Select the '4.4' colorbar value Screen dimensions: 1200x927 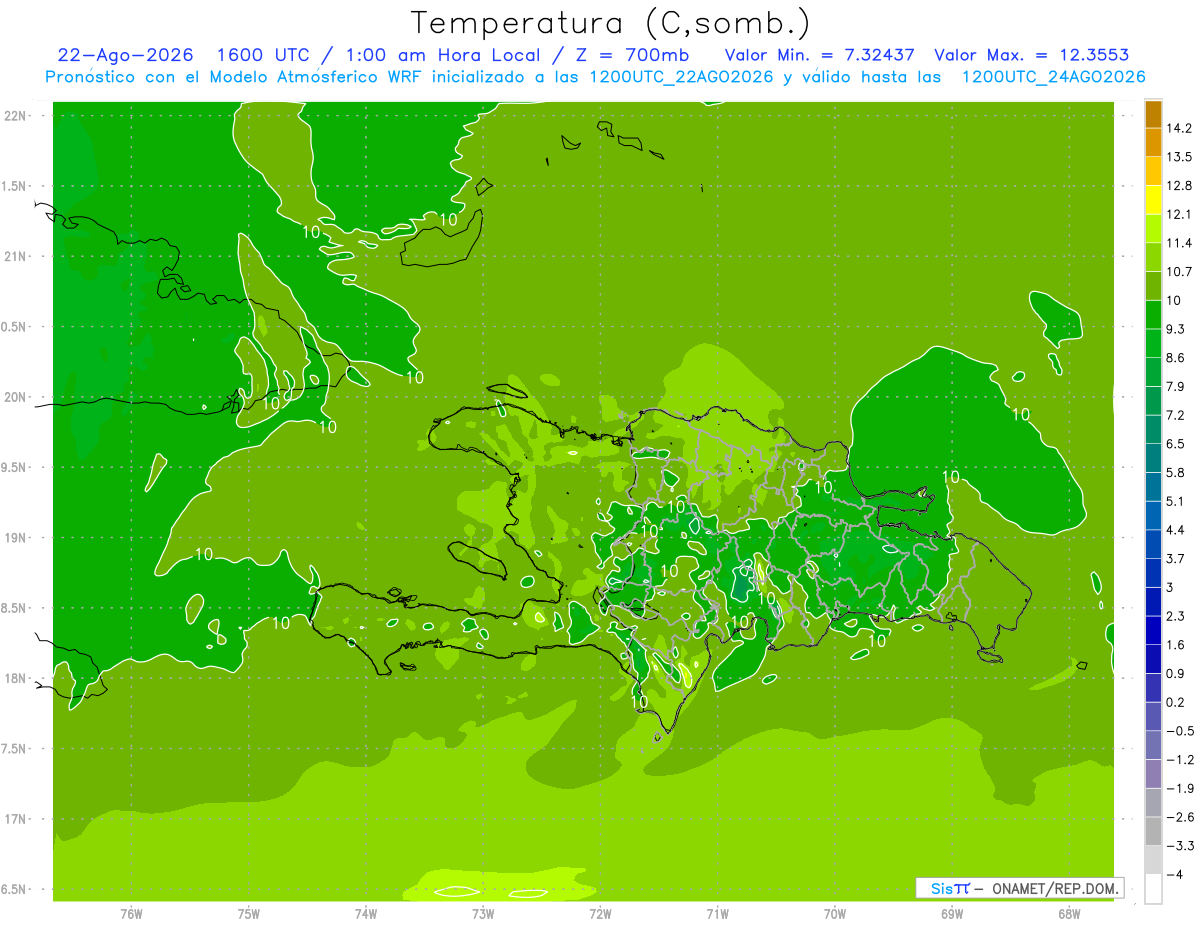[x=1176, y=530]
